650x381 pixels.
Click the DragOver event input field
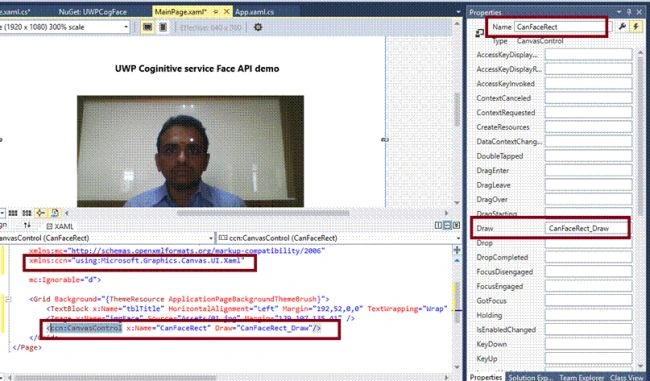pyautogui.click(x=588, y=199)
